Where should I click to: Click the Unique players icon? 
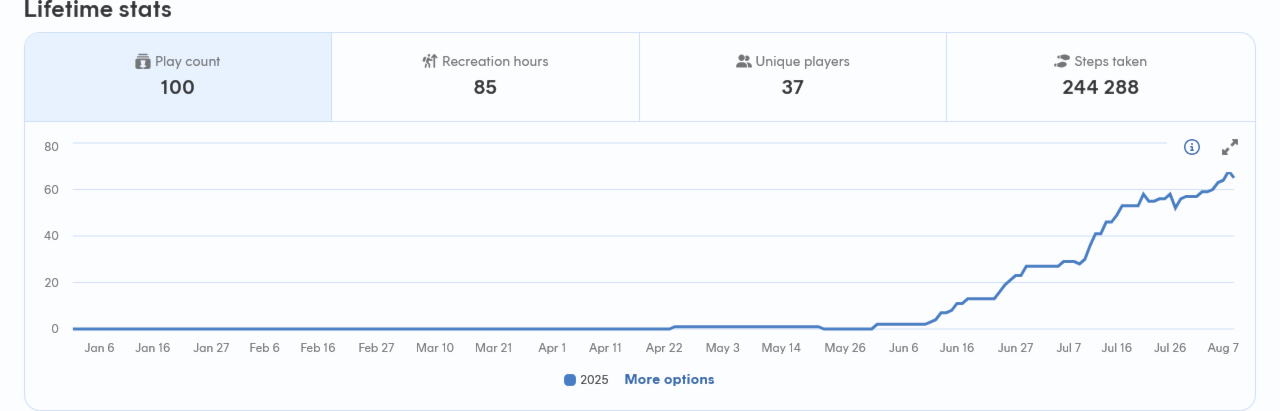(743, 62)
